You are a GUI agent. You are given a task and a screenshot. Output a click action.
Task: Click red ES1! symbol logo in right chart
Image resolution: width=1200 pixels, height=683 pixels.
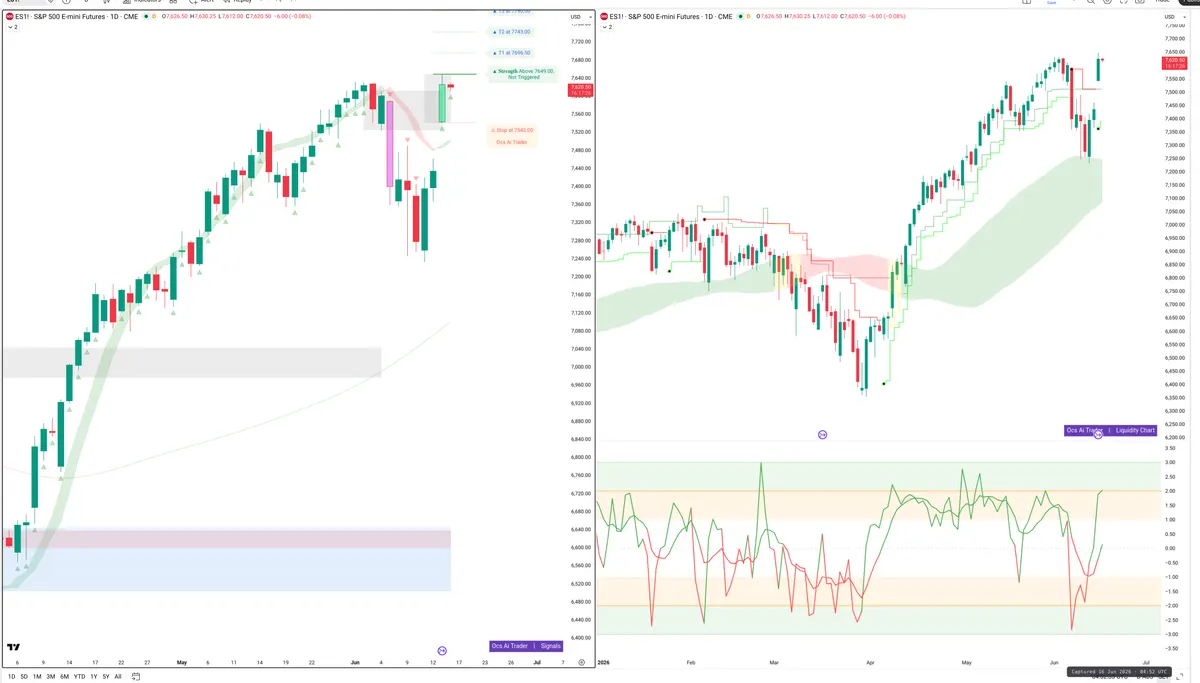(x=604, y=16)
